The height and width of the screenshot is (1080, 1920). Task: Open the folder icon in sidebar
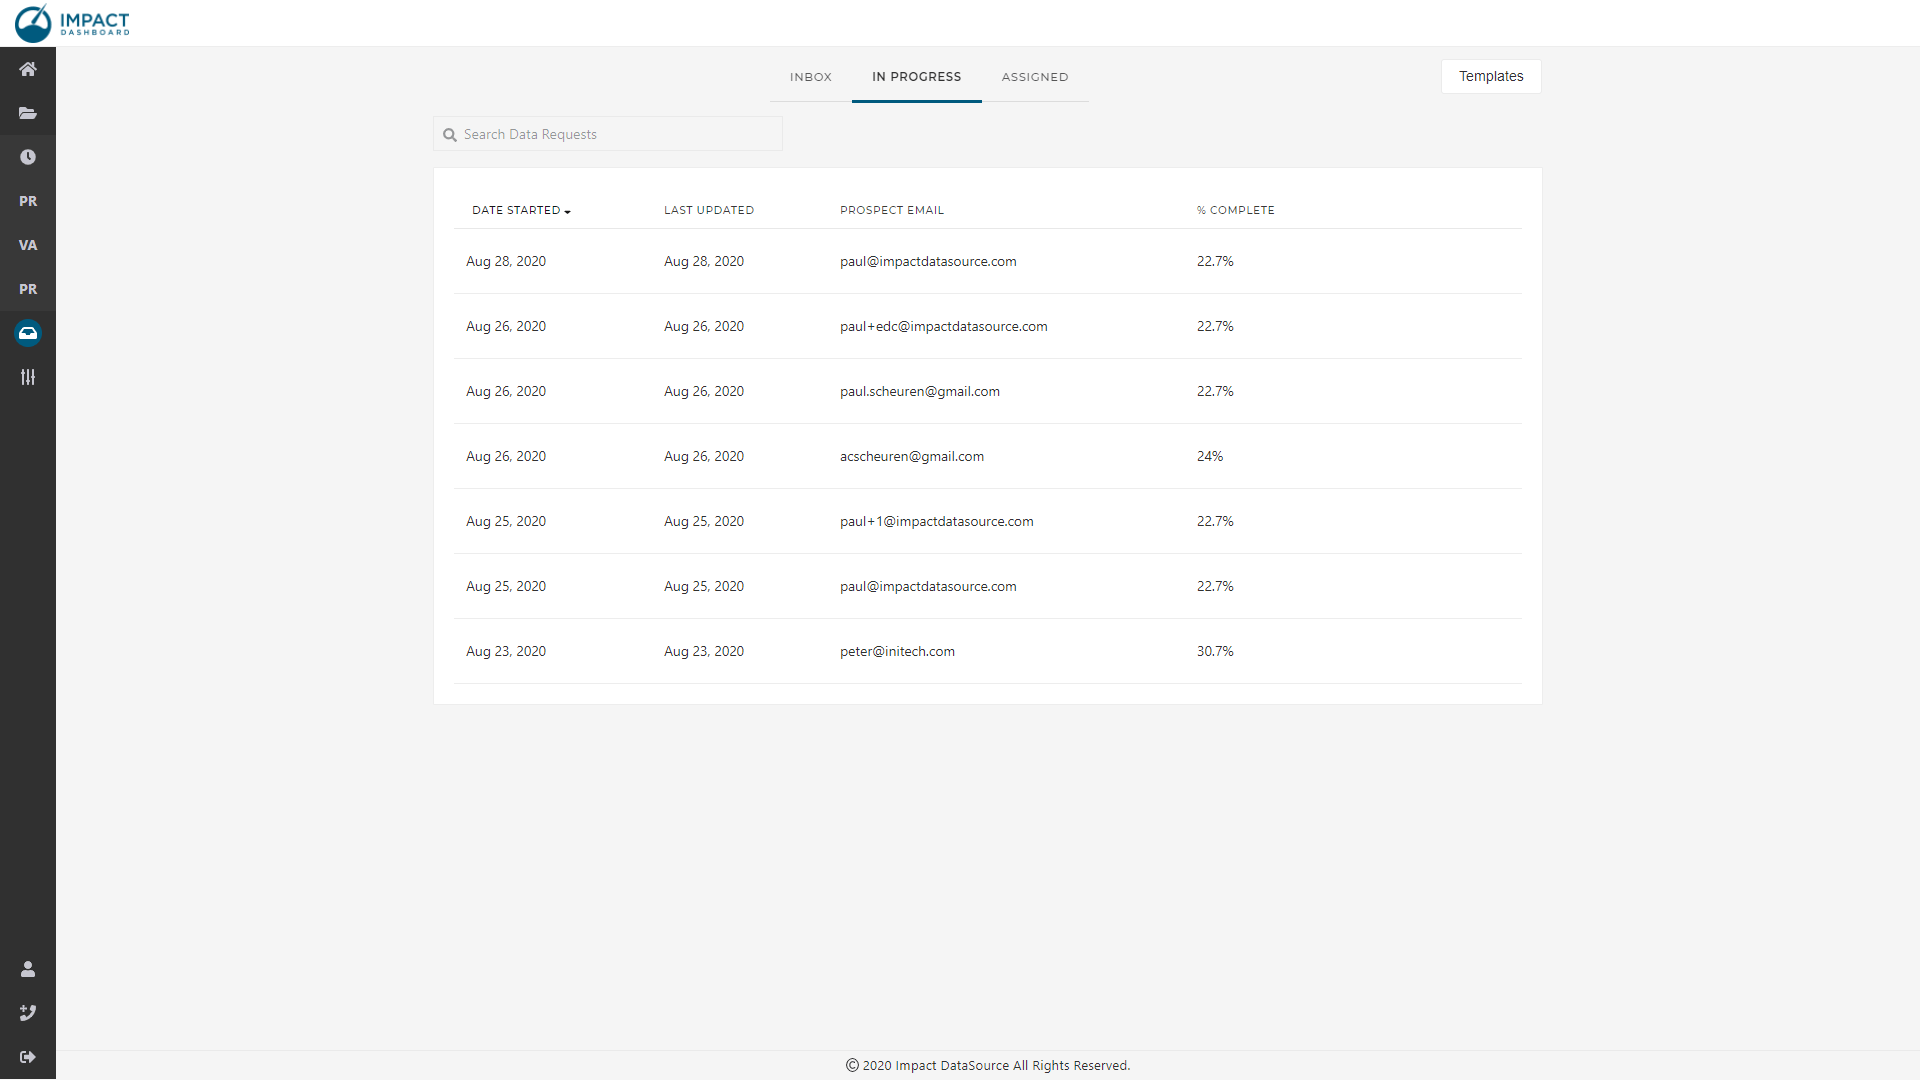[28, 113]
